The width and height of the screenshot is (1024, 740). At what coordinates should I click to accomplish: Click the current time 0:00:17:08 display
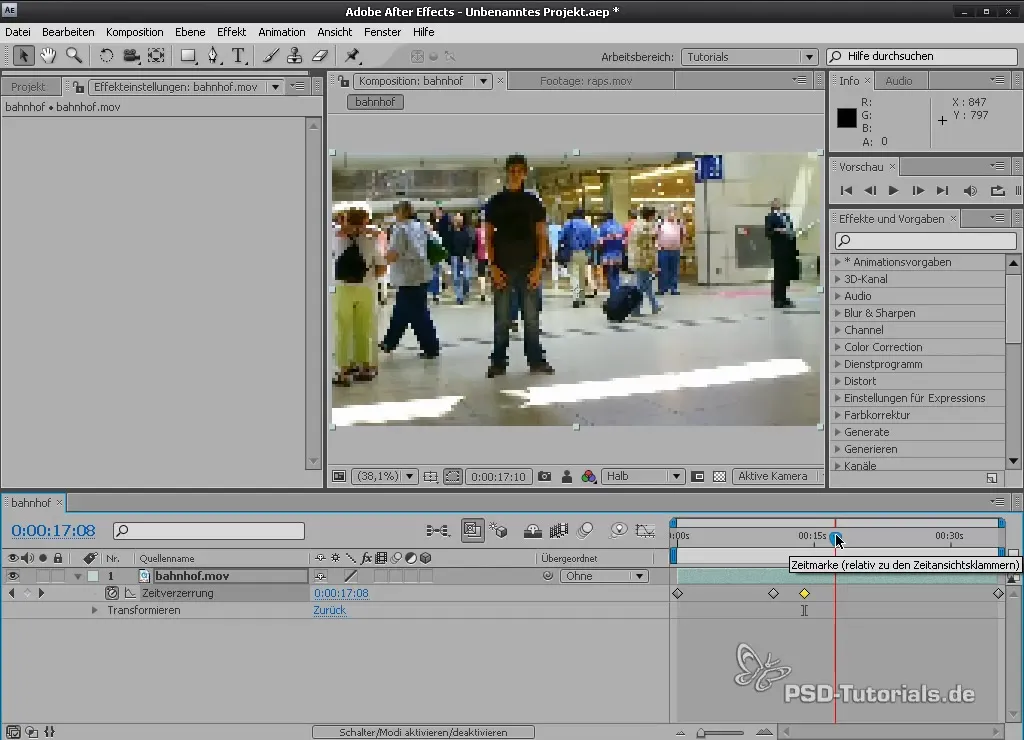coord(53,531)
